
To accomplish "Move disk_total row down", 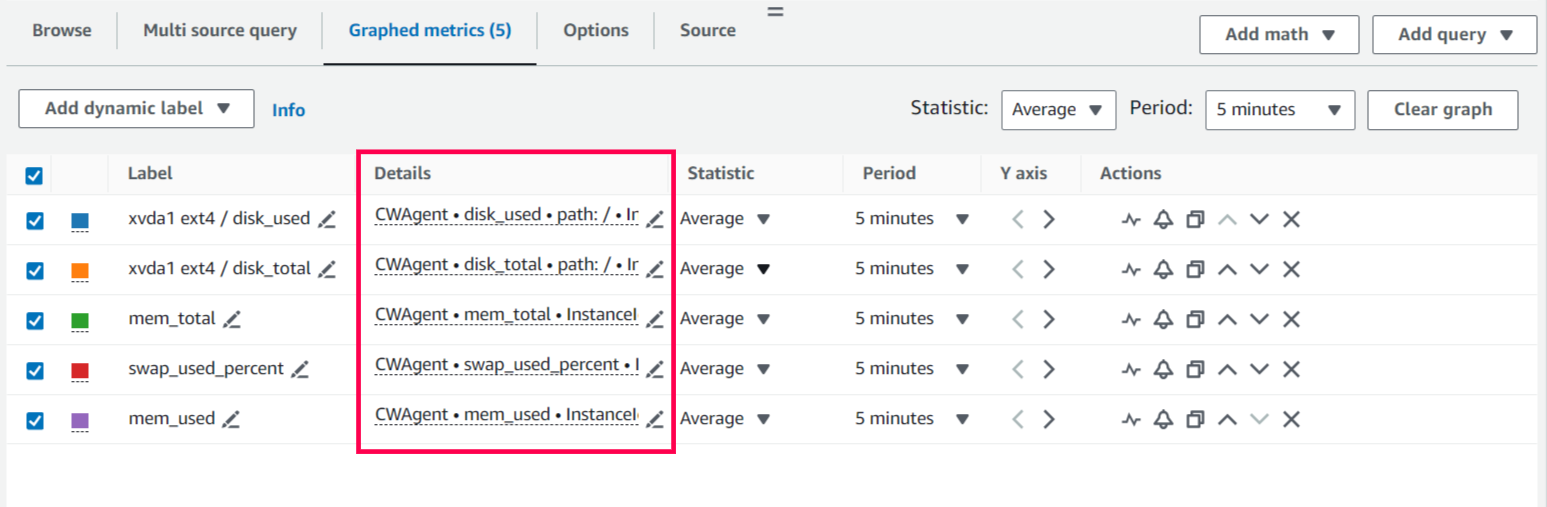I will tap(1259, 269).
